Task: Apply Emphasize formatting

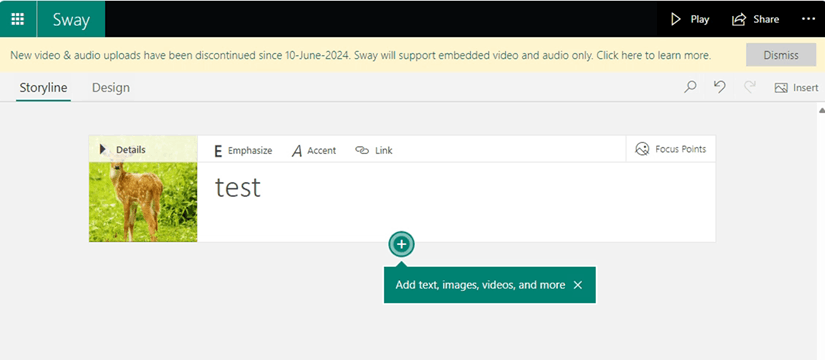Action: (x=243, y=151)
